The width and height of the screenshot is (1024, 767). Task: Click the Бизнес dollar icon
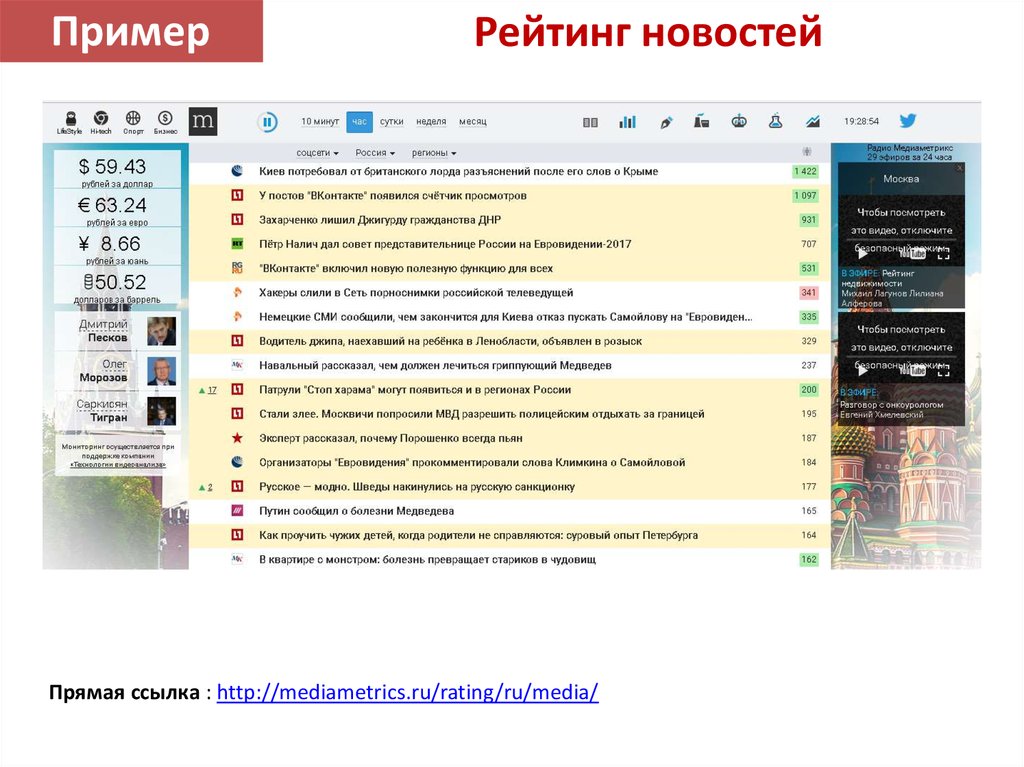point(165,120)
